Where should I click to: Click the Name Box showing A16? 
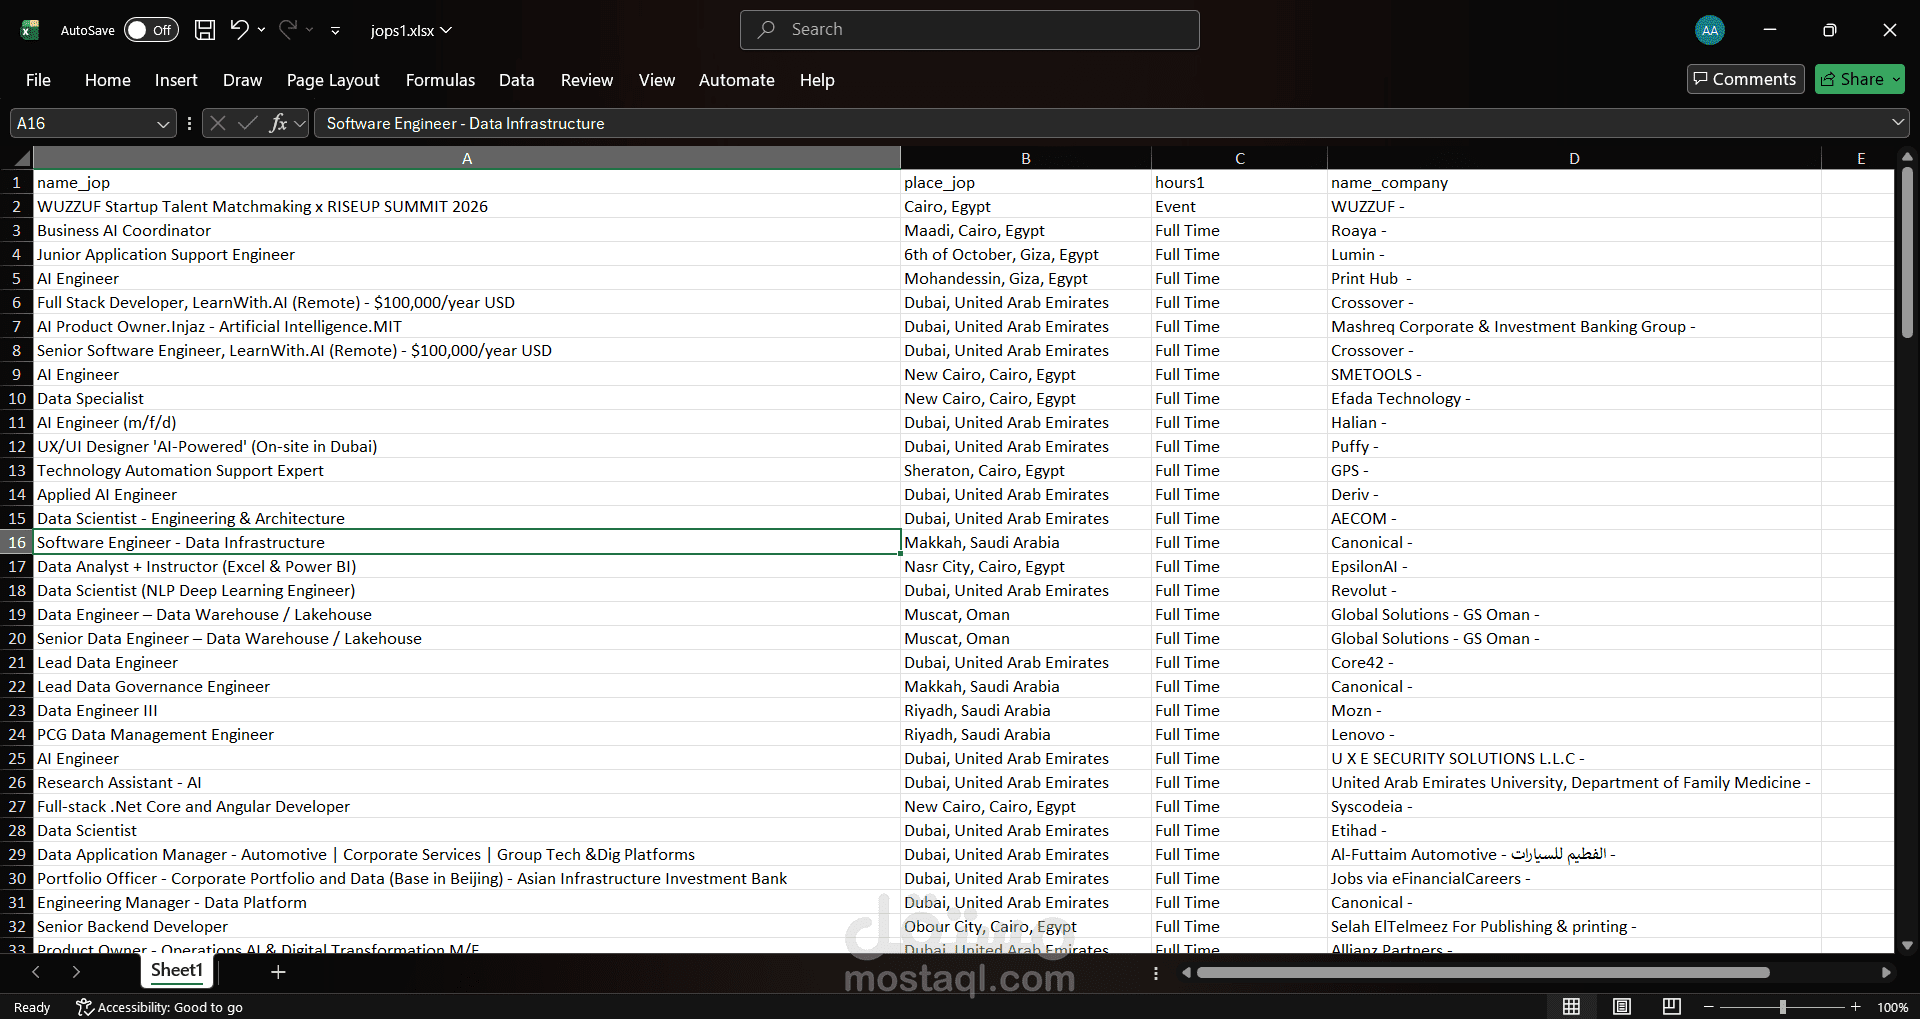[84, 123]
